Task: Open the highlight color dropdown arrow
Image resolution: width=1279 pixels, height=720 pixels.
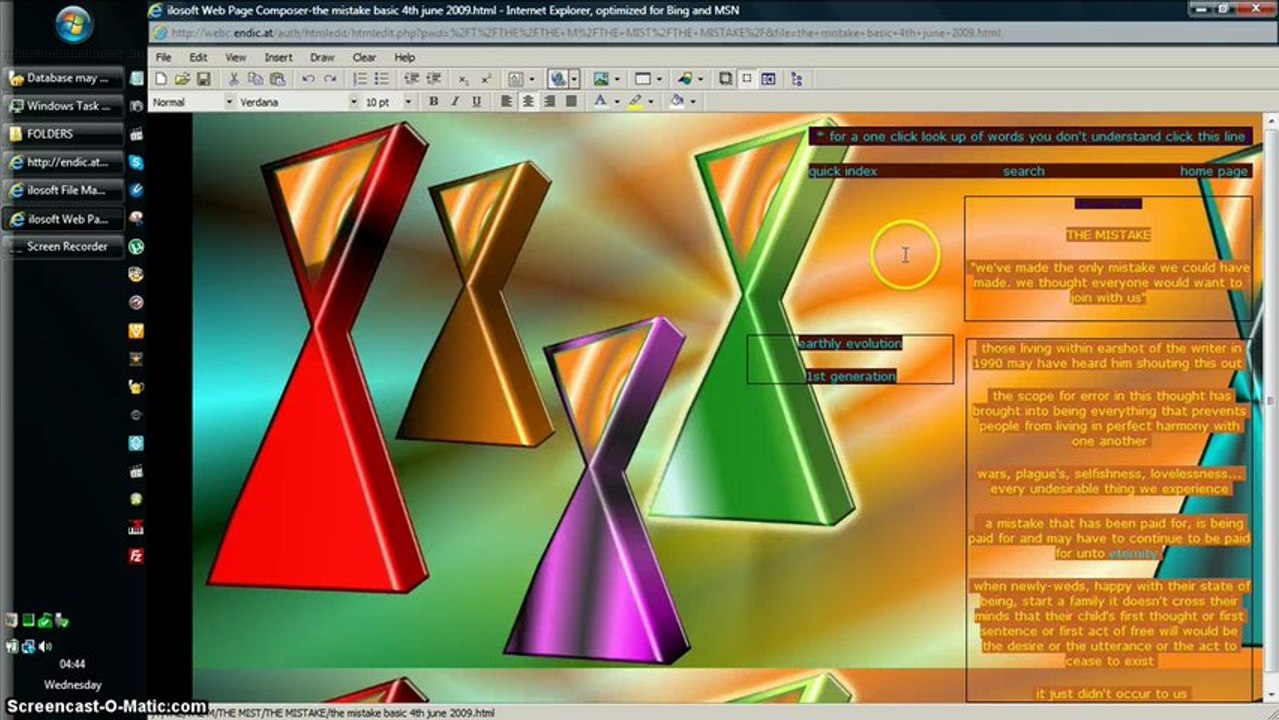Action: (x=650, y=101)
